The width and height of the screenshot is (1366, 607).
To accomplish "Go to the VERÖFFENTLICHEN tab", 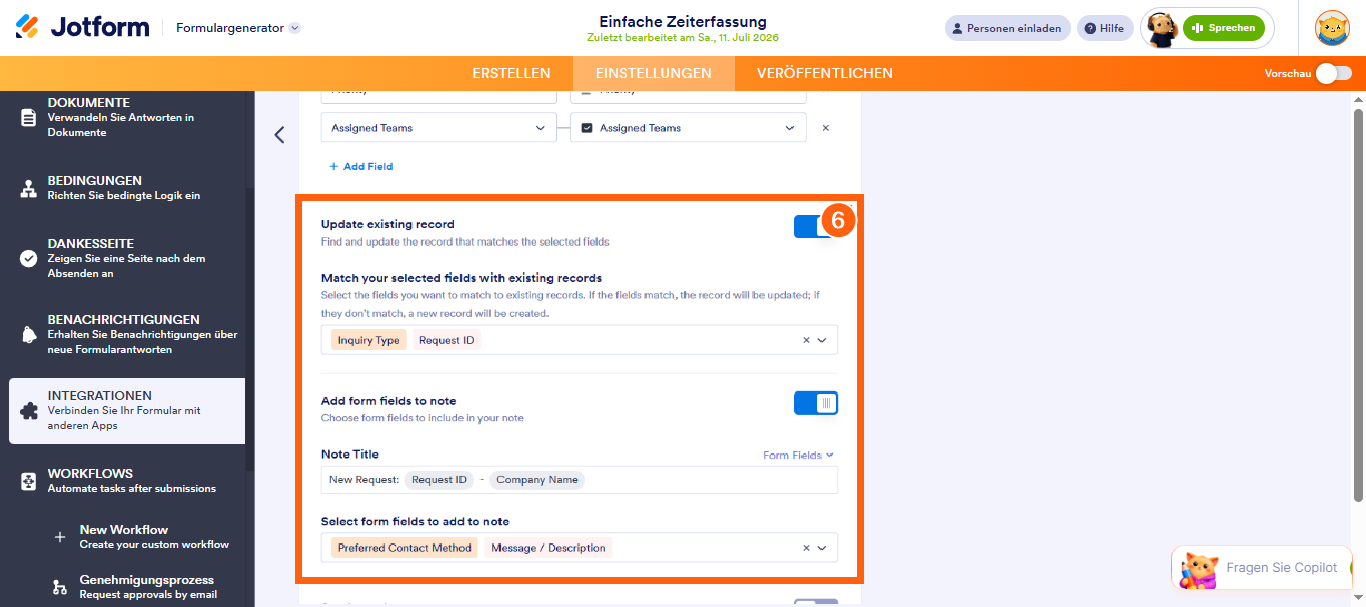I will (x=825, y=73).
